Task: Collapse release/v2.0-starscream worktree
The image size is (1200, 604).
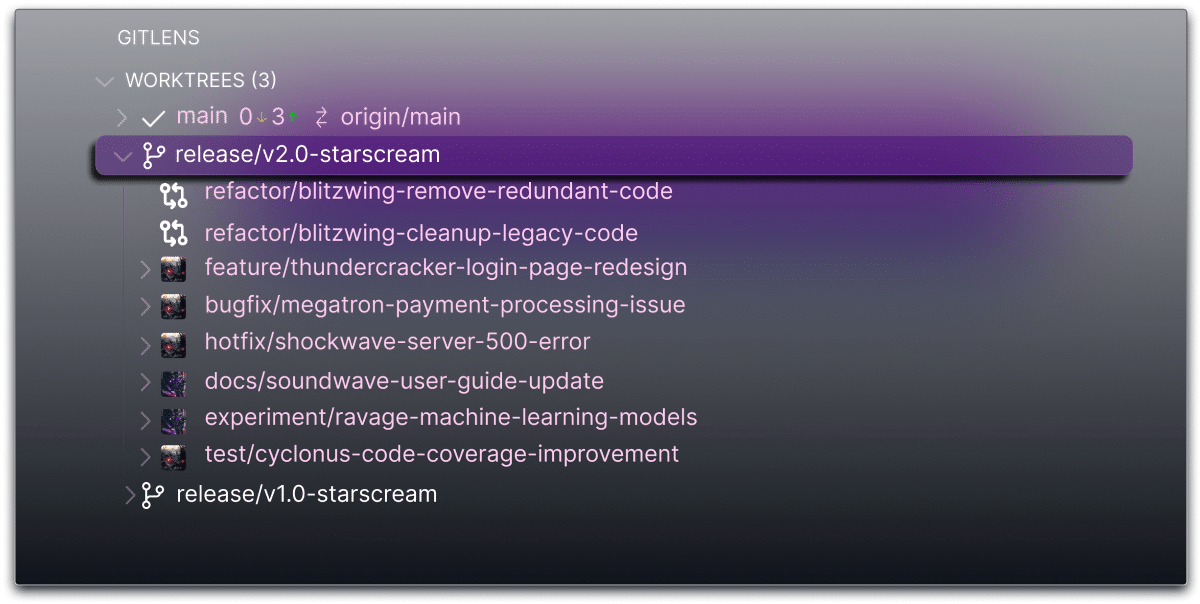Action: point(122,154)
